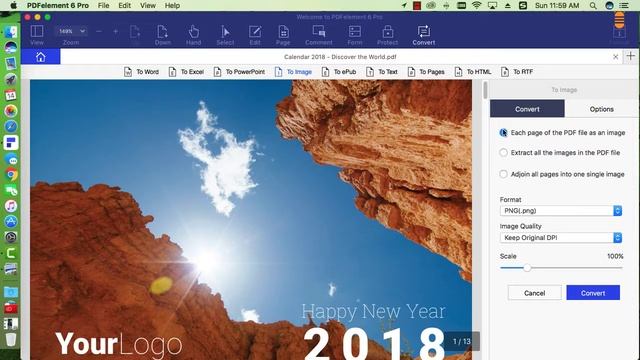This screenshot has height=360, width=640.
Task: Select Each page of PDF as image
Action: coord(504,133)
